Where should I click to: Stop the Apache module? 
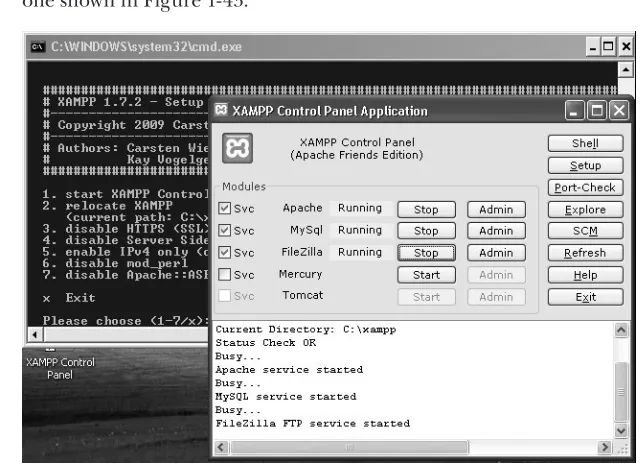pyautogui.click(x=426, y=209)
